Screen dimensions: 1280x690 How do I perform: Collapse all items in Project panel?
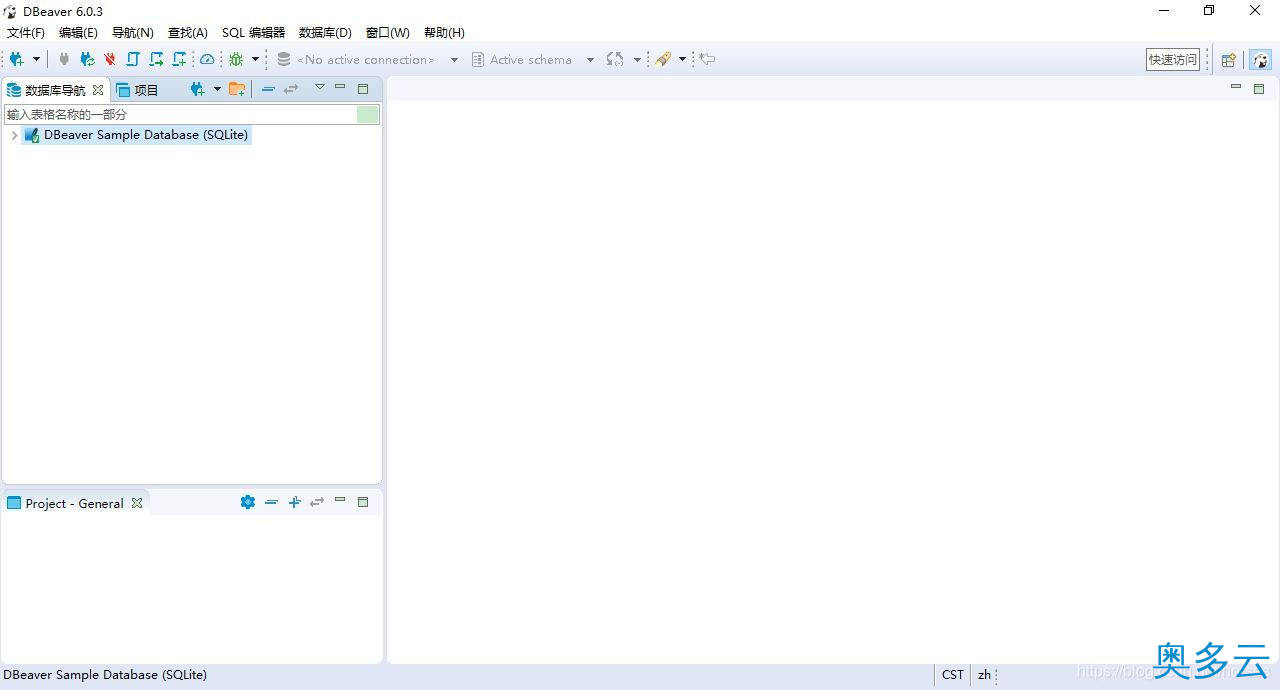click(271, 502)
